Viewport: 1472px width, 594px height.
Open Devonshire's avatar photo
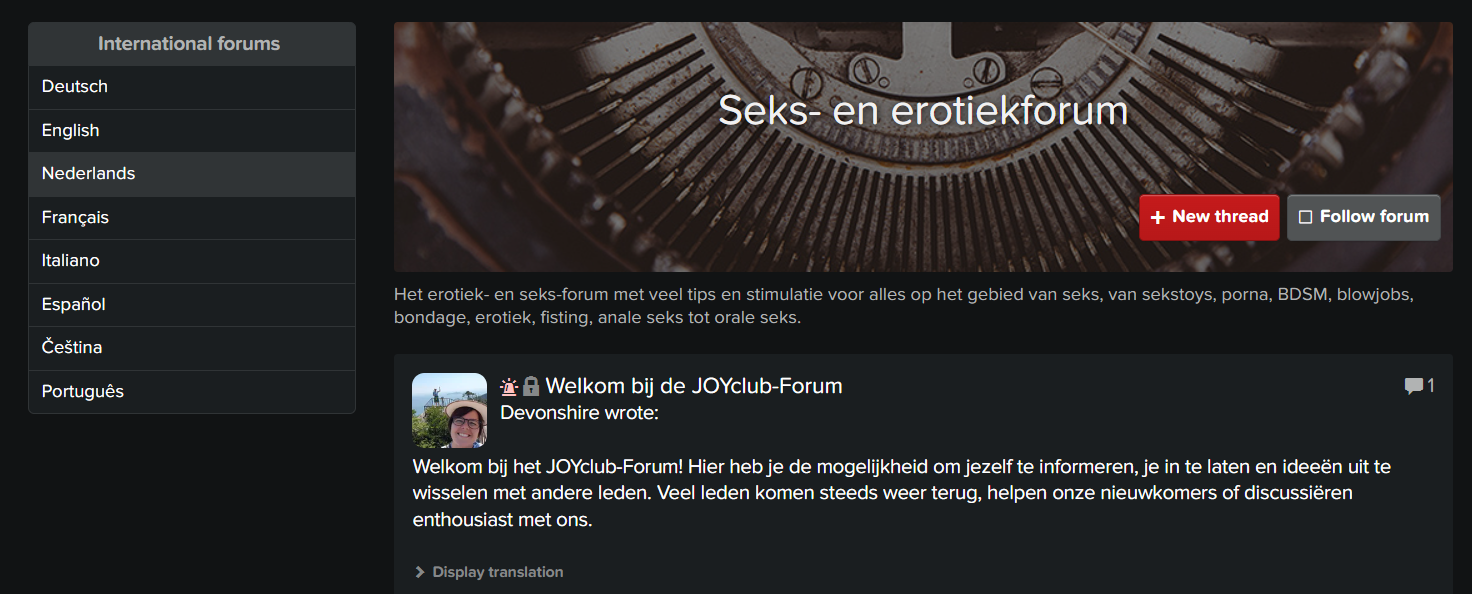449,410
